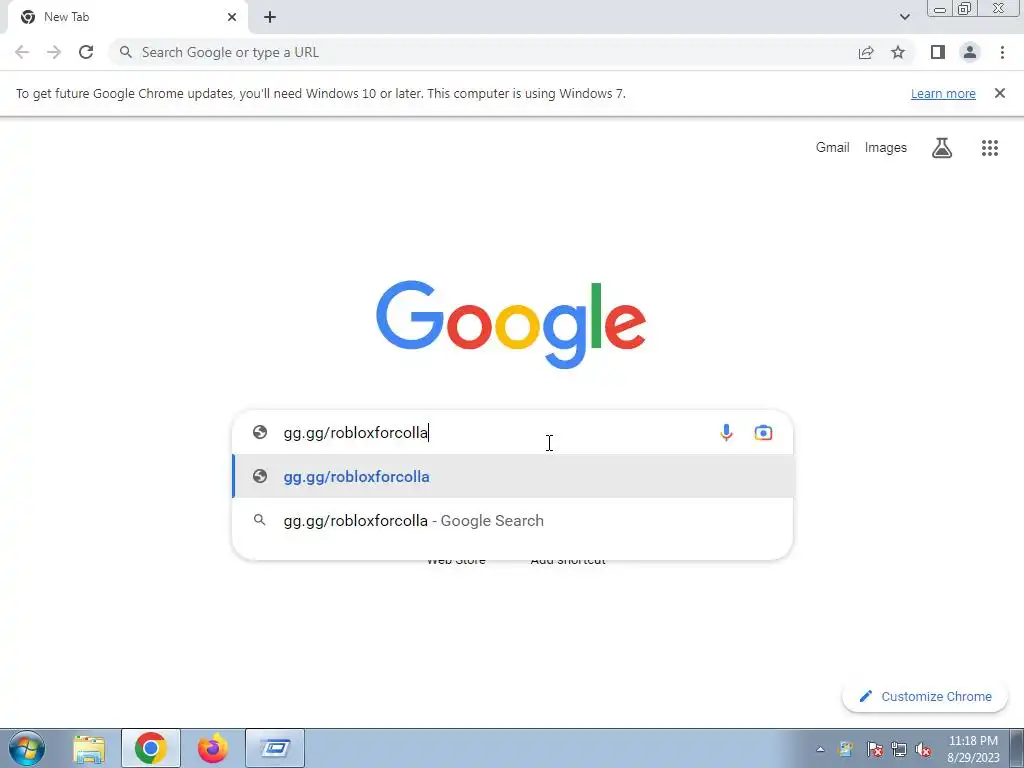Open the Google apps grid
The image size is (1024, 768).
[989, 148]
